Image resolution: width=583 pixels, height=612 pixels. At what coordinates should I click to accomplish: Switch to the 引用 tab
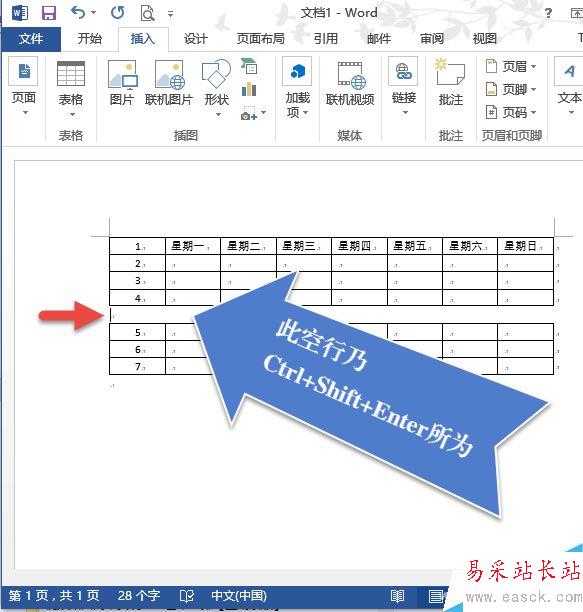(325, 39)
